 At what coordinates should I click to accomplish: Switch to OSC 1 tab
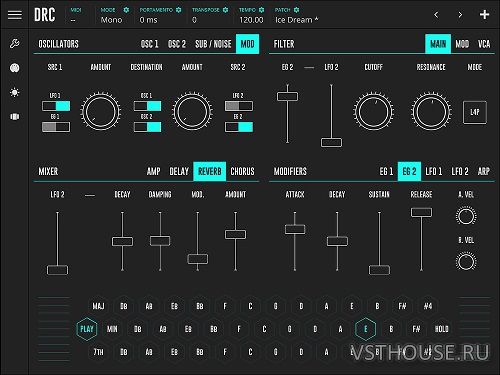click(x=149, y=44)
